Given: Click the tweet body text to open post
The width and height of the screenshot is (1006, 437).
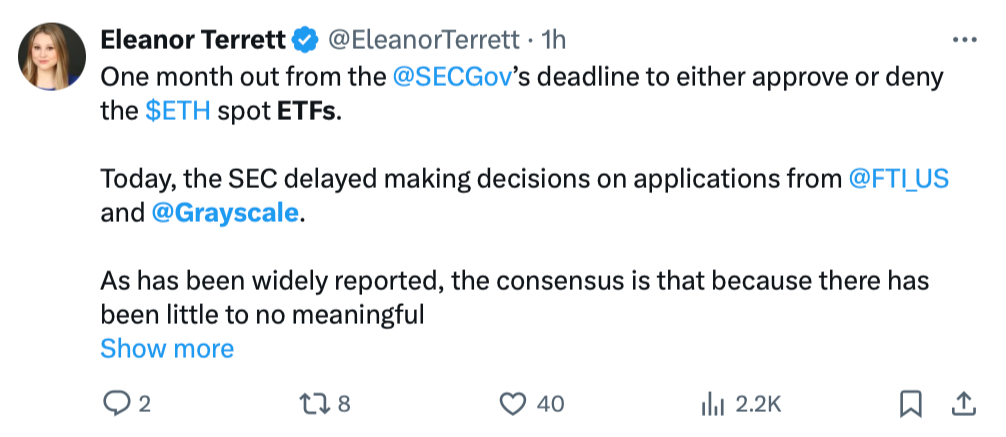Looking at the screenshot, I should click(x=500, y=283).
